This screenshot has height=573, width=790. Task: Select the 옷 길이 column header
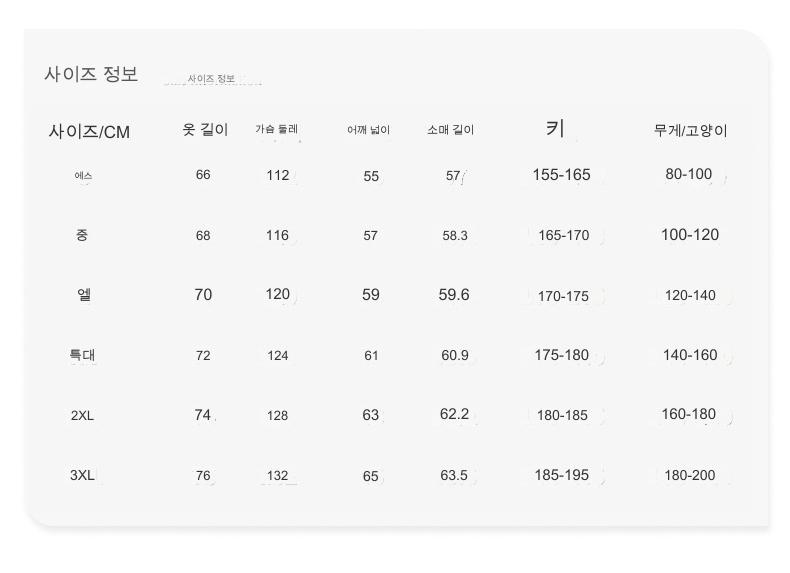click(x=205, y=129)
